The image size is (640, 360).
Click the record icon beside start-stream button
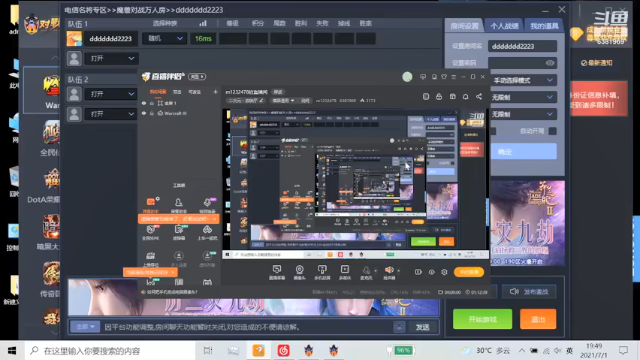[x=418, y=272]
